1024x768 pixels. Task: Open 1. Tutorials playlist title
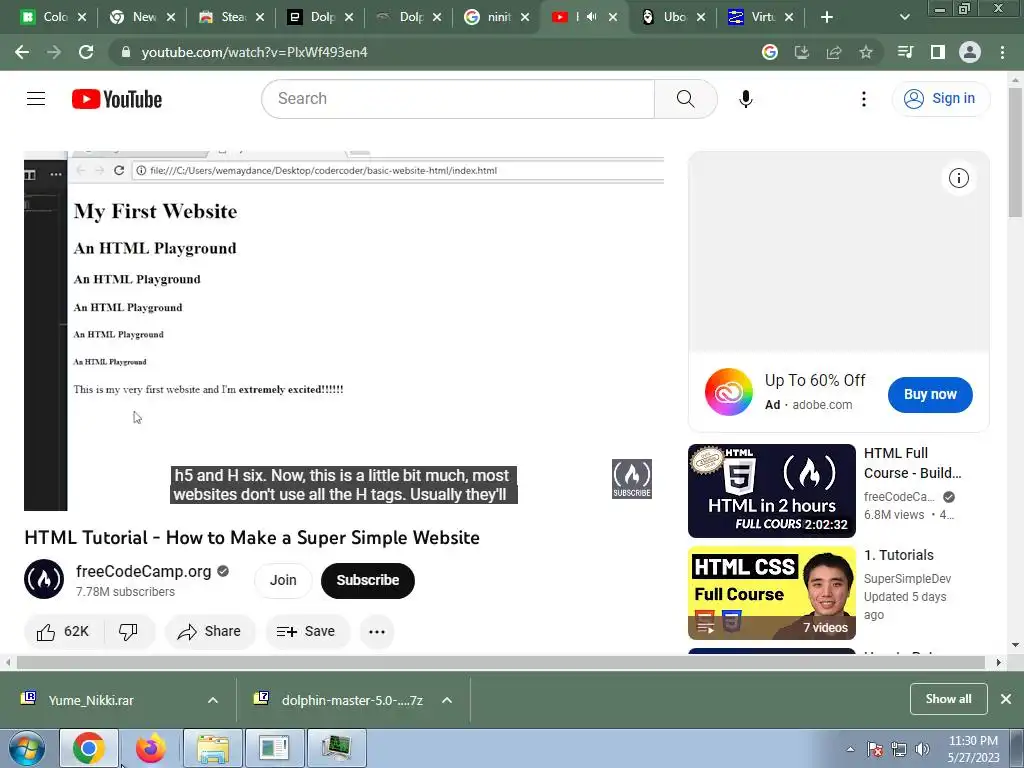(x=899, y=555)
